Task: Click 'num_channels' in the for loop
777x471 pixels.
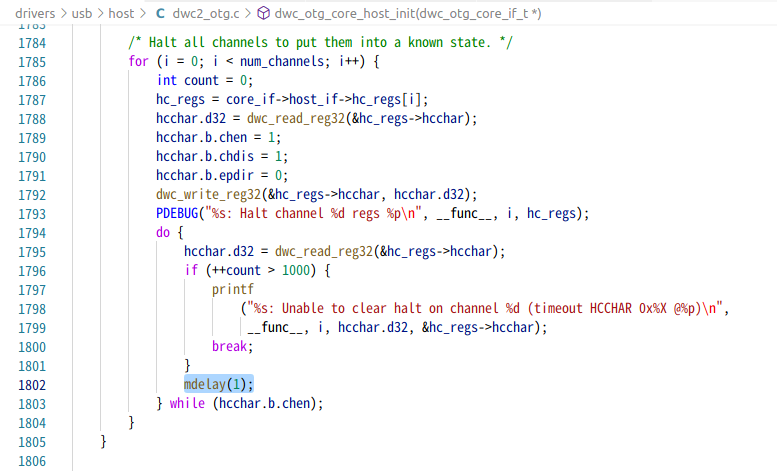Action: (x=282, y=61)
